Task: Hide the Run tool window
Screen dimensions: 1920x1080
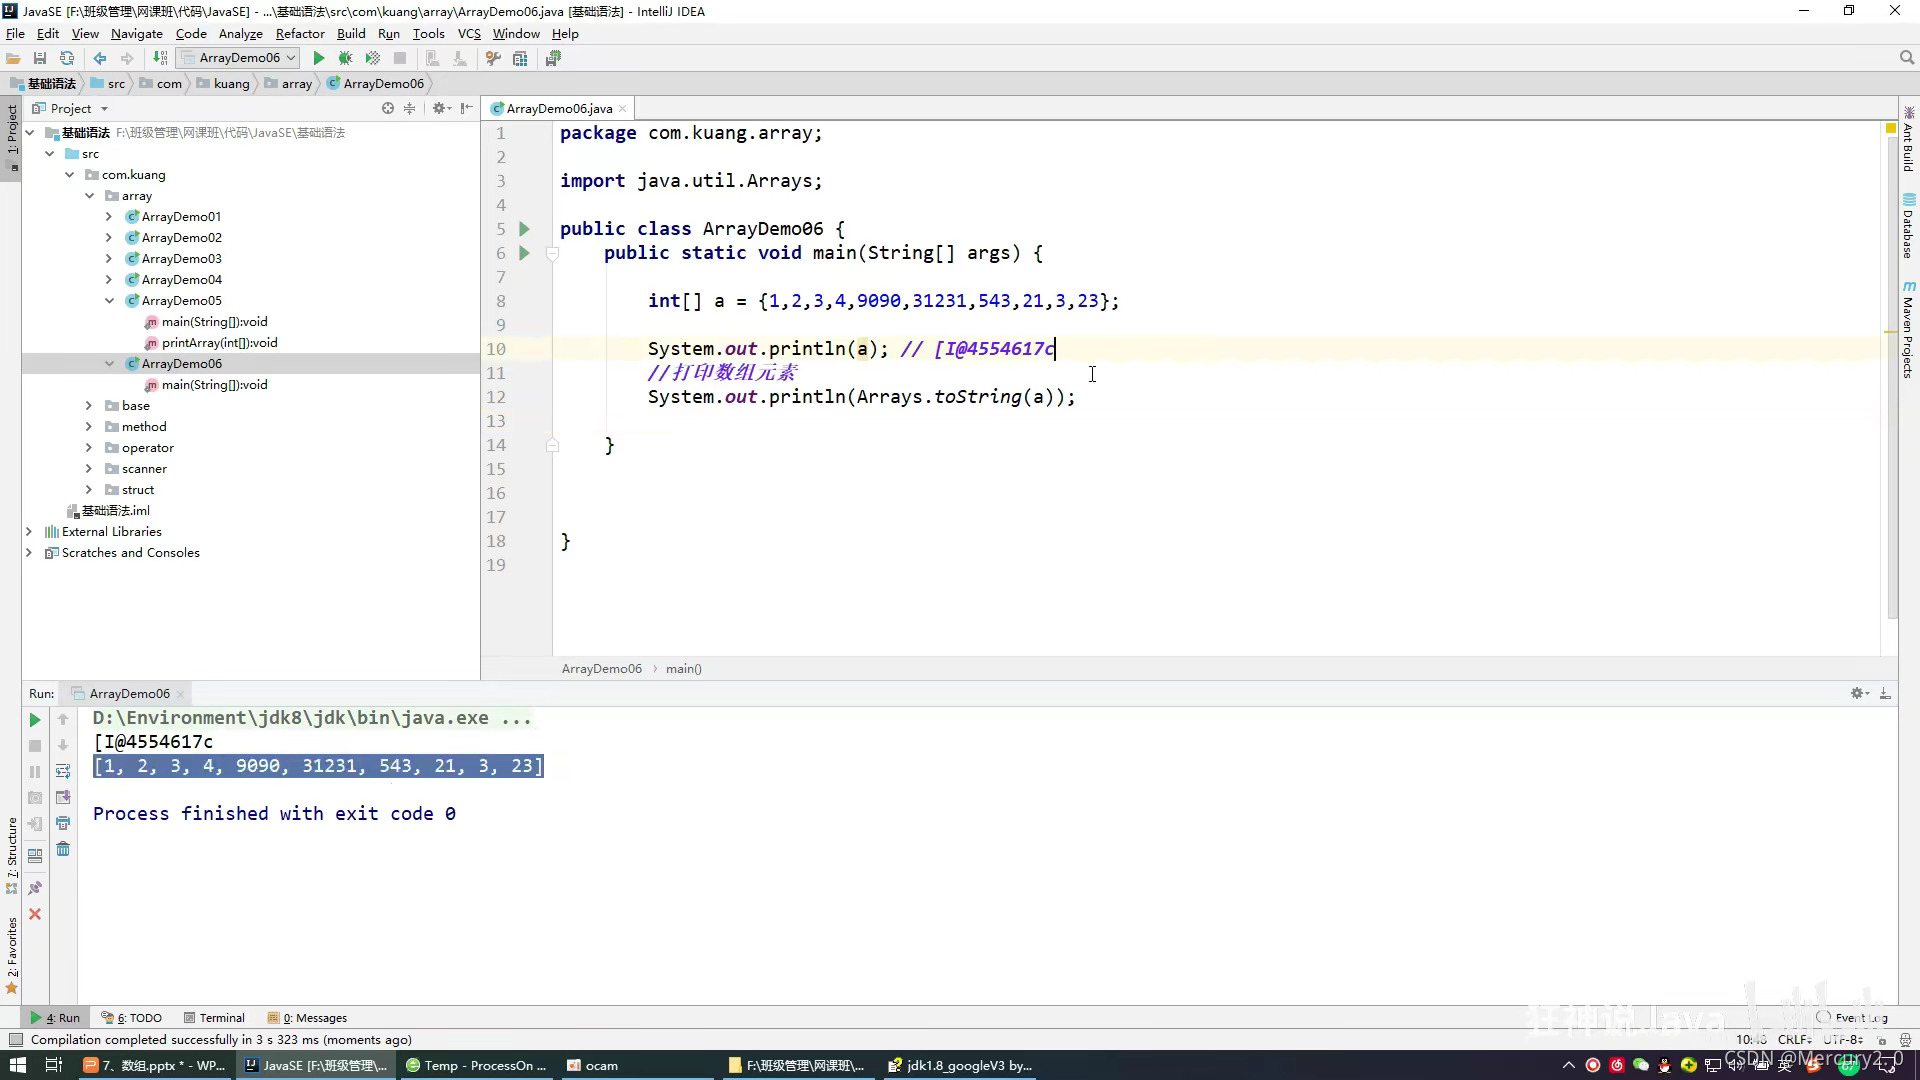Action: point(1885,693)
